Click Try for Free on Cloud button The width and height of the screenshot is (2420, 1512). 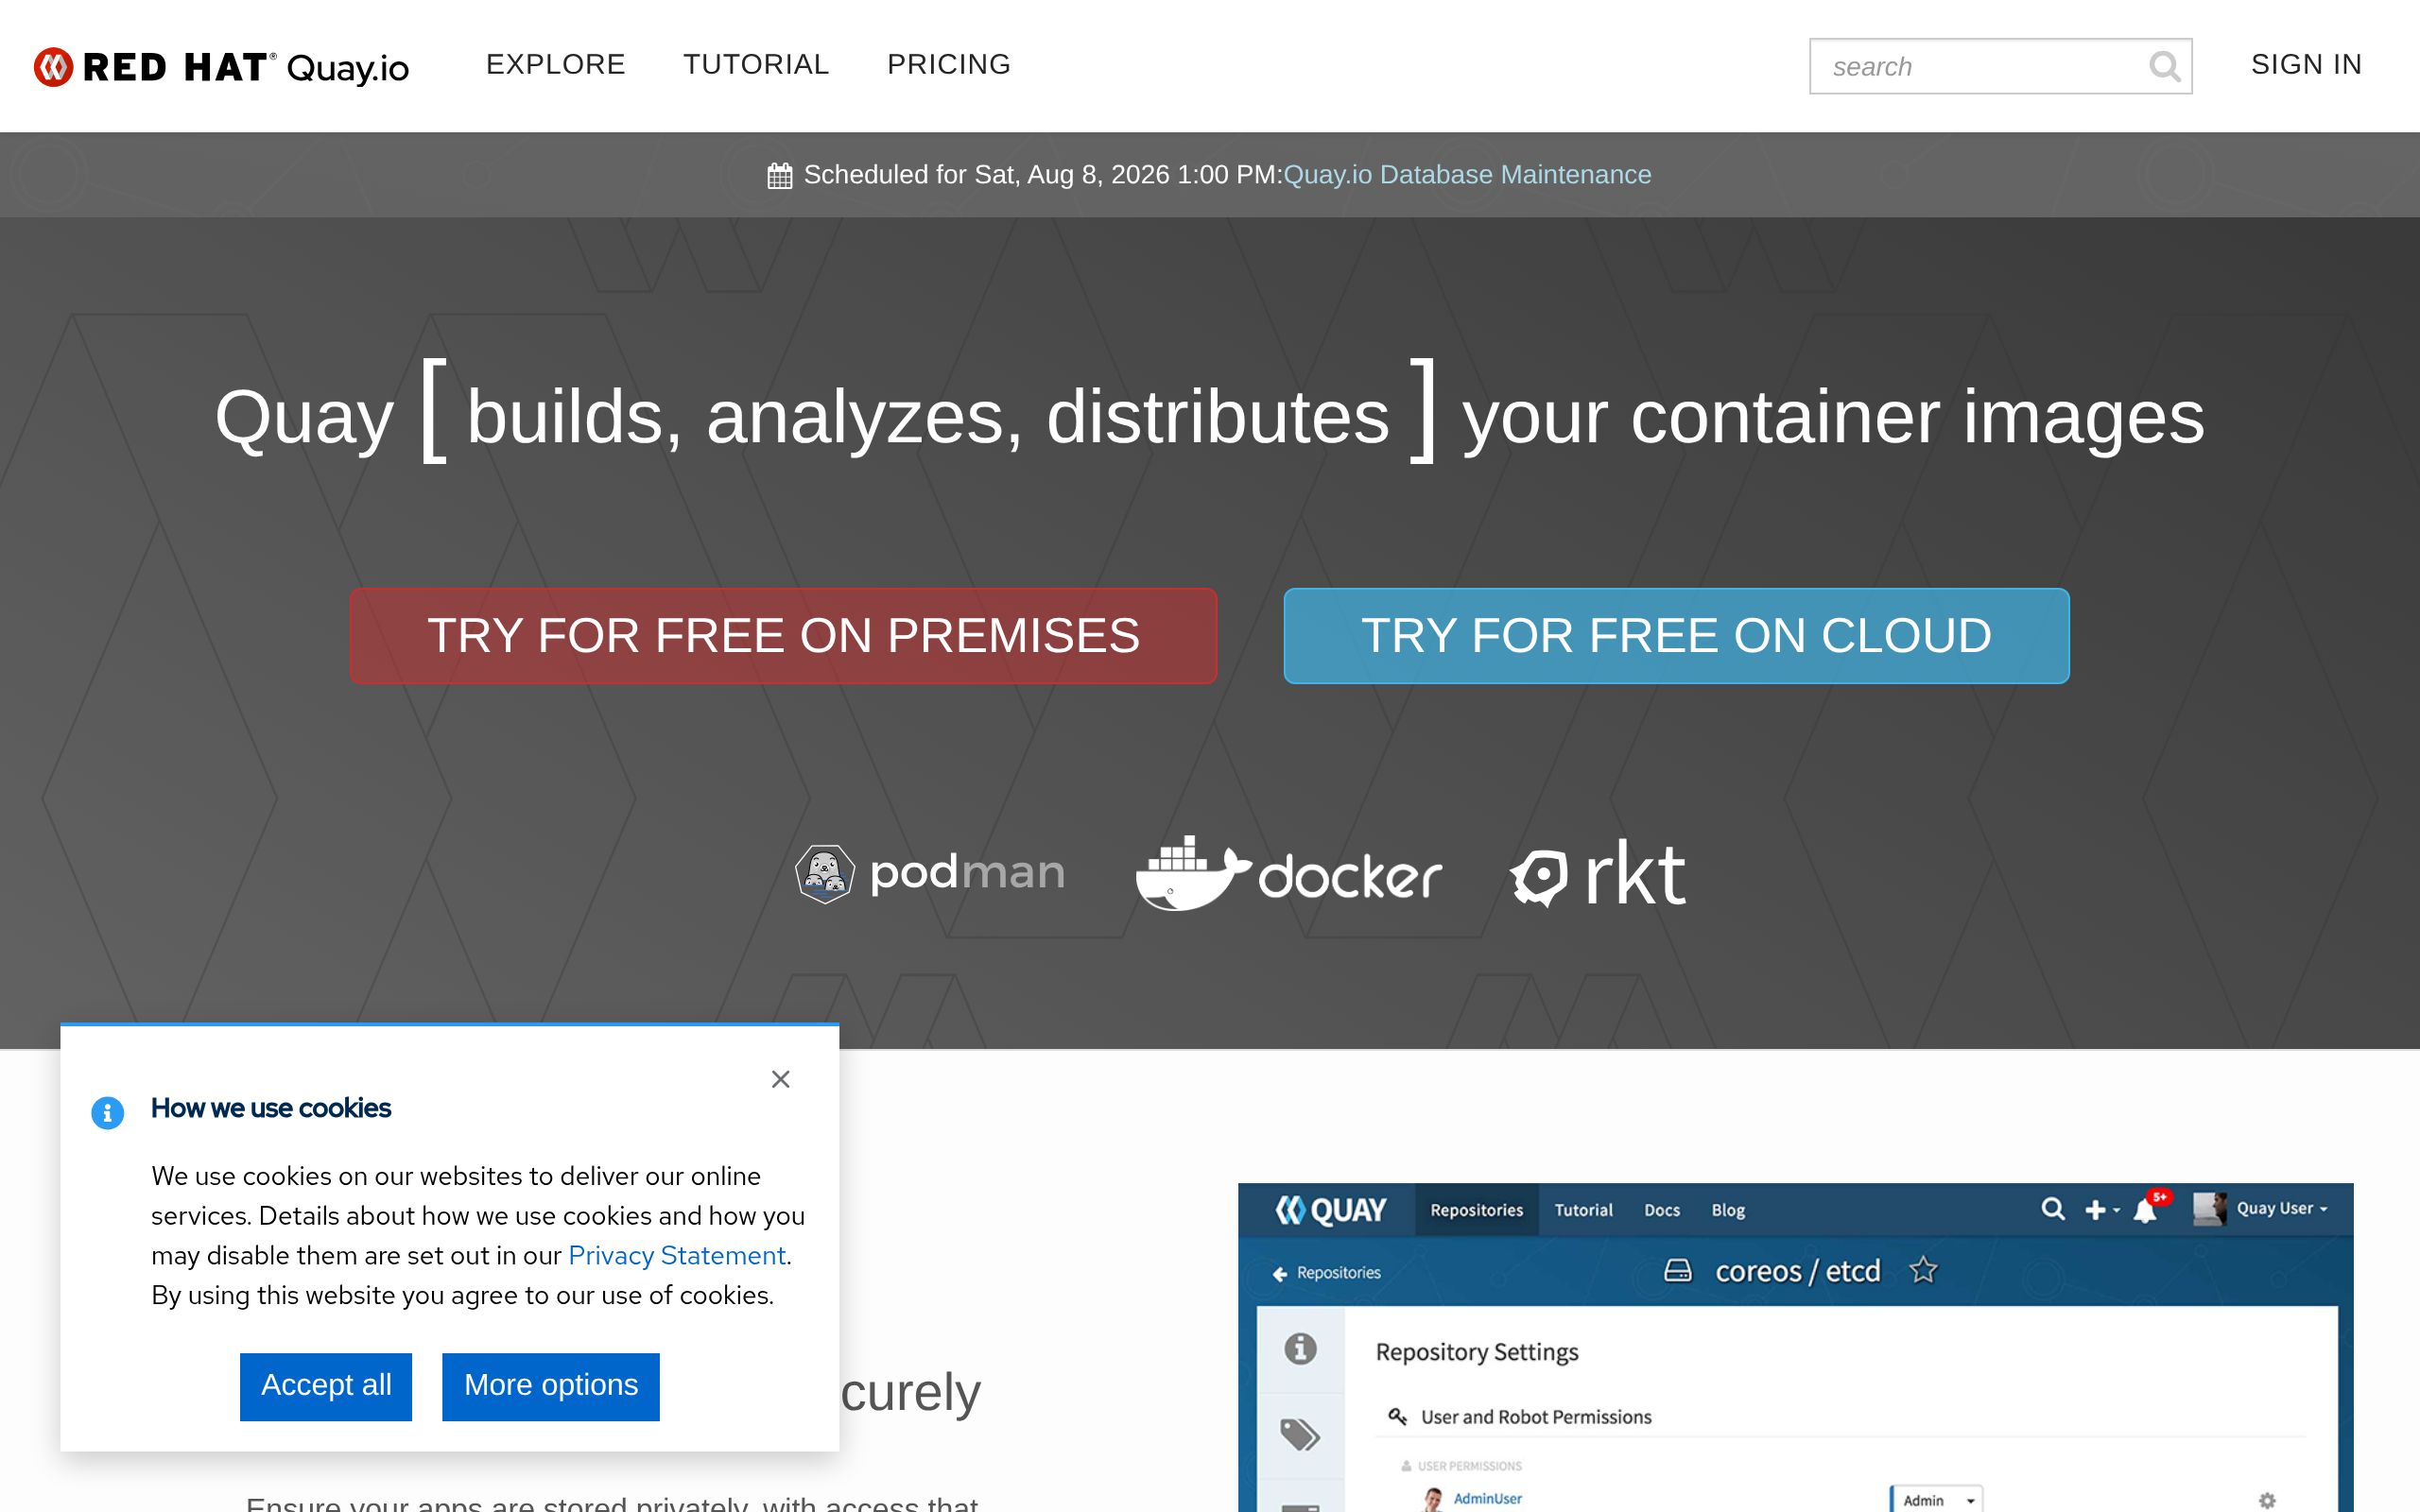click(x=1676, y=636)
